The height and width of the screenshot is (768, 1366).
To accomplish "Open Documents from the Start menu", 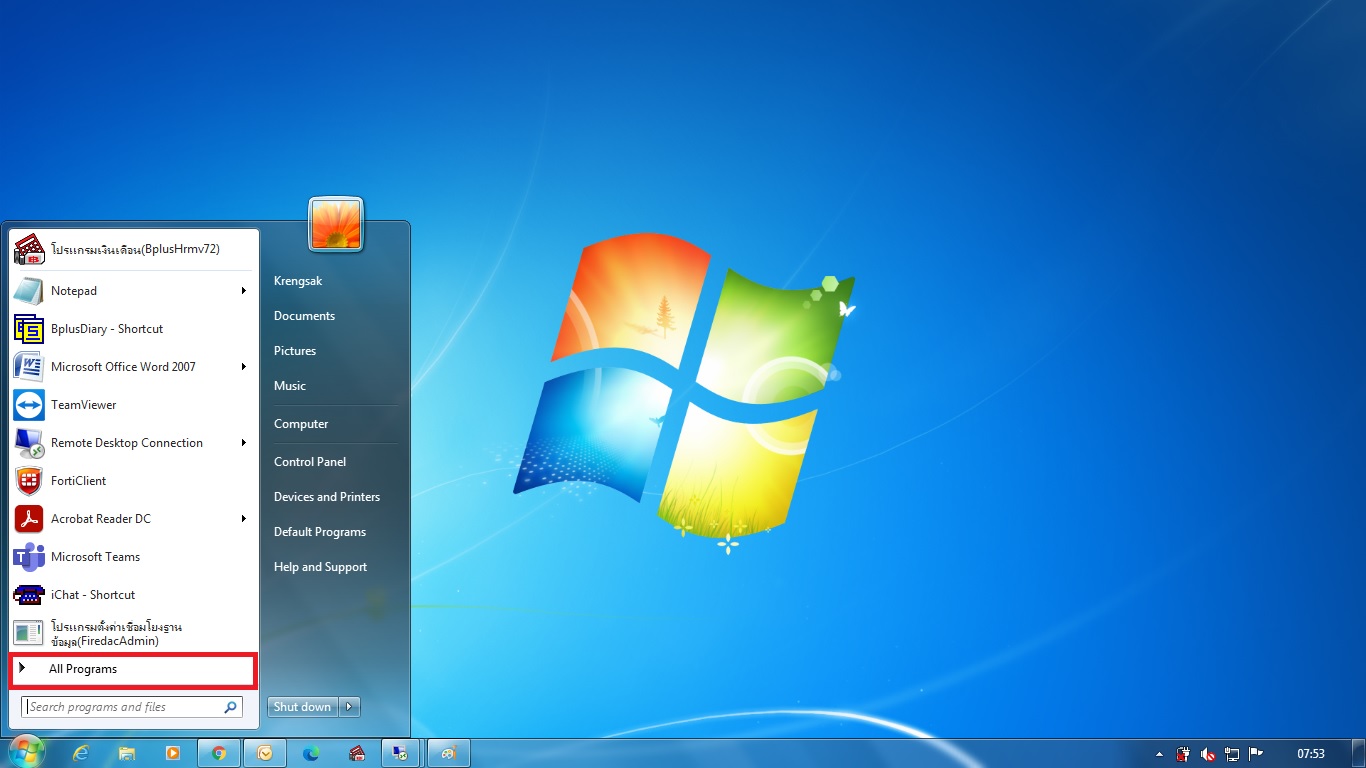I will 304,316.
